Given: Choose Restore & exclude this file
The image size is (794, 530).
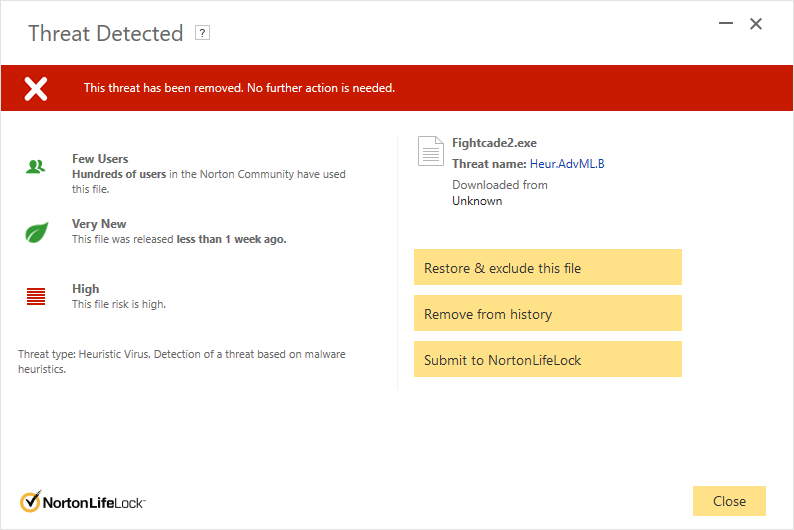Looking at the screenshot, I should (548, 267).
